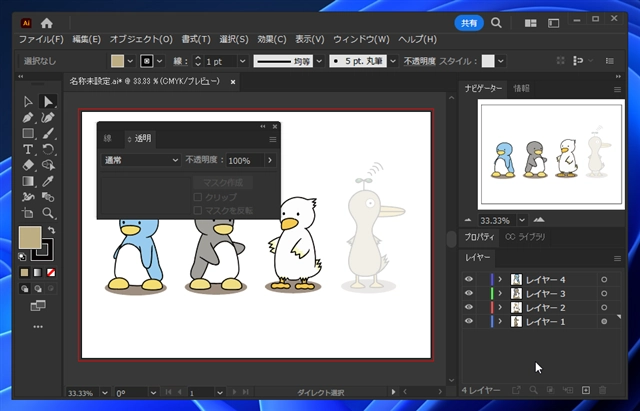640x411 pixels.
Task: Select the Rotate tool
Action: 48,149
